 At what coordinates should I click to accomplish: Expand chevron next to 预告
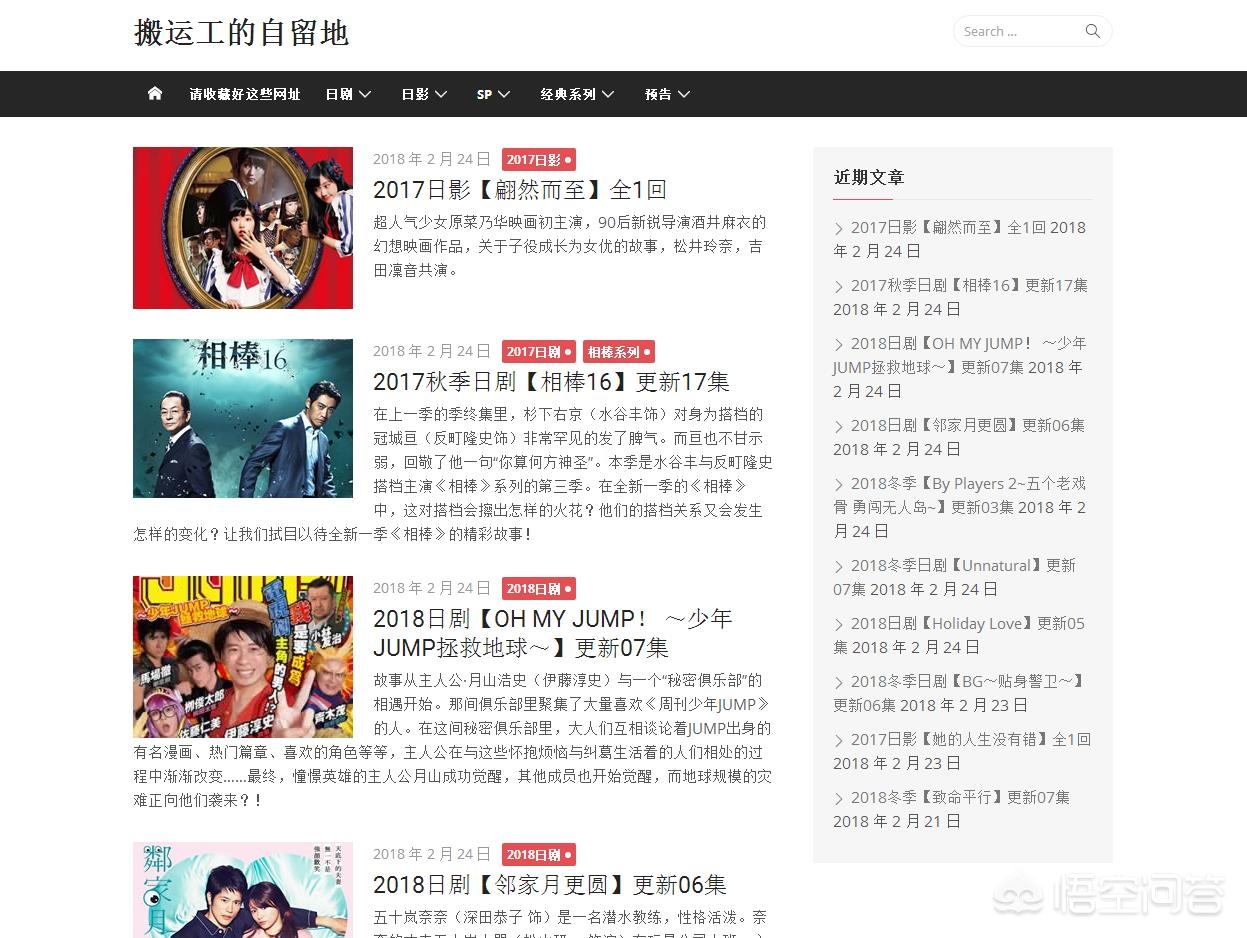[684, 94]
